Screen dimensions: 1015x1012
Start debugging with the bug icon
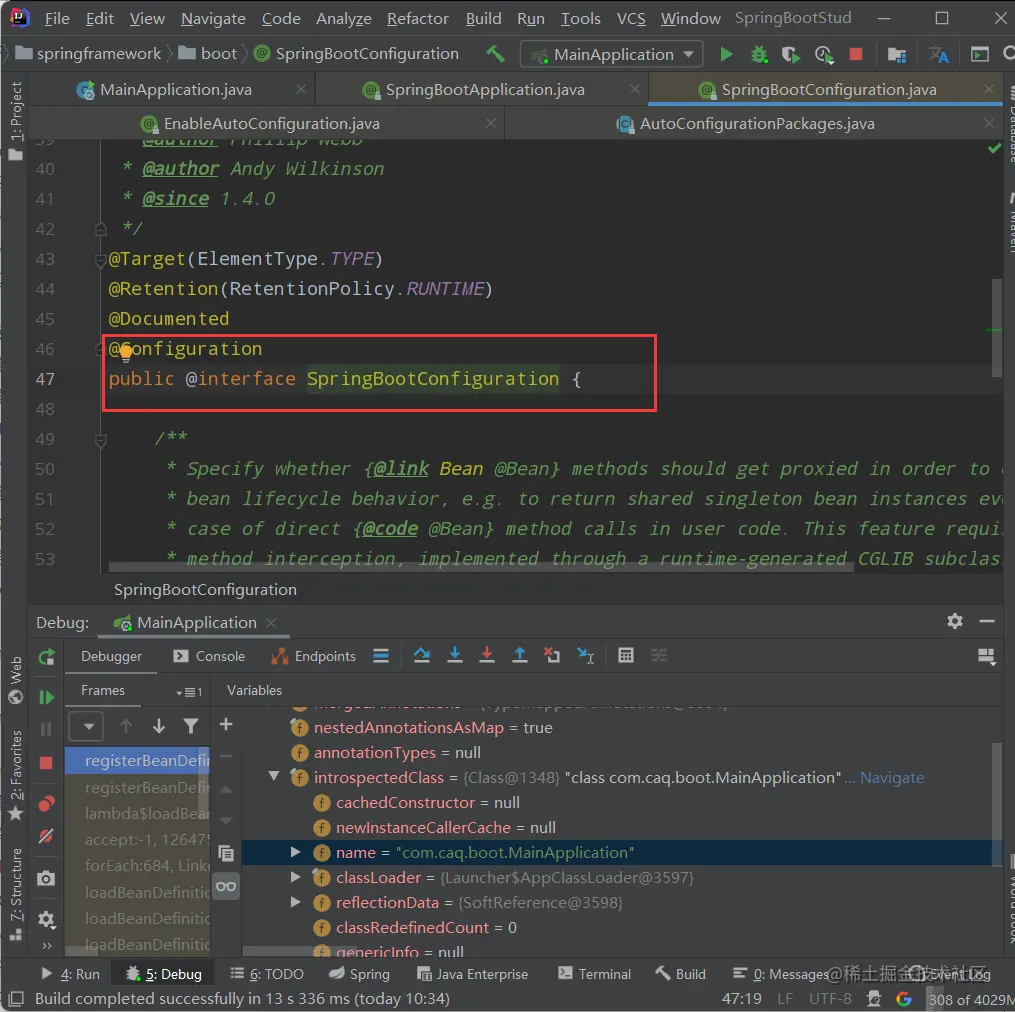click(759, 54)
